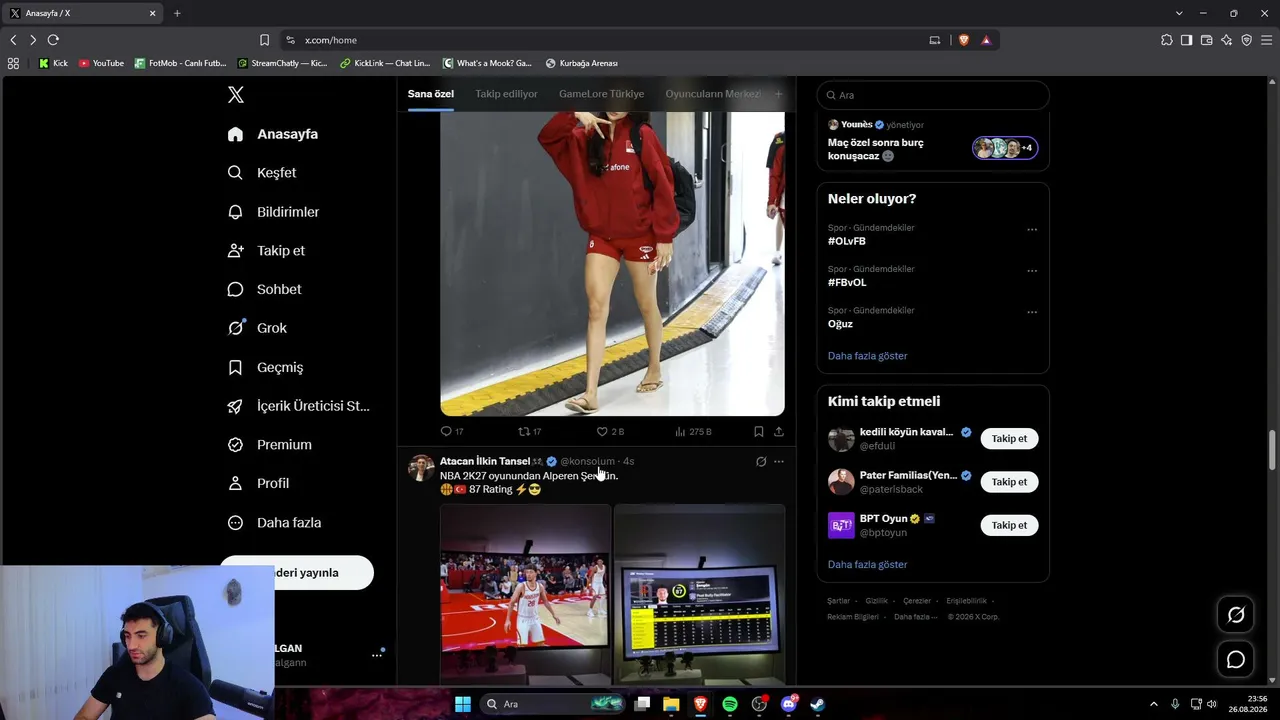Image resolution: width=1280 pixels, height=720 pixels.
Task: View analytics showing 275 B views
Action: click(693, 432)
